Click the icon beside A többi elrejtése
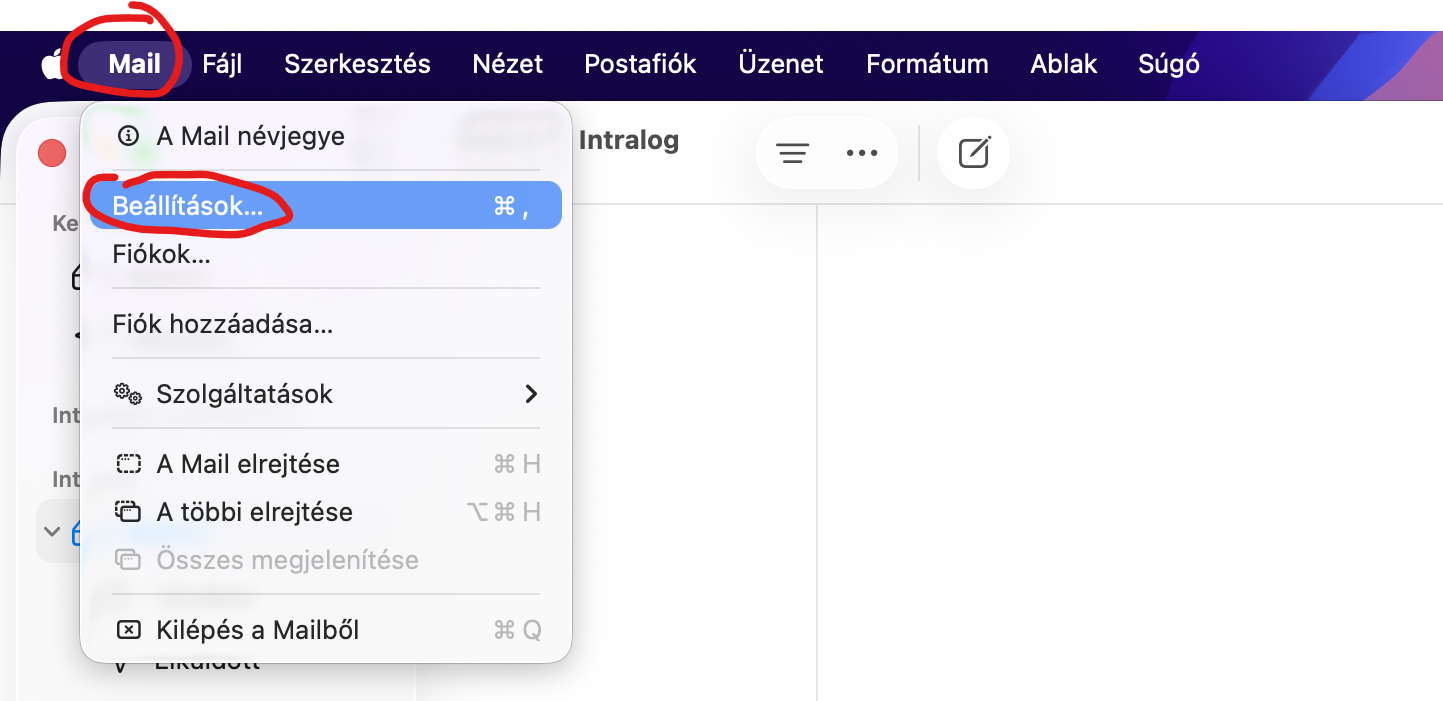This screenshot has width=1443, height=701. coord(128,512)
